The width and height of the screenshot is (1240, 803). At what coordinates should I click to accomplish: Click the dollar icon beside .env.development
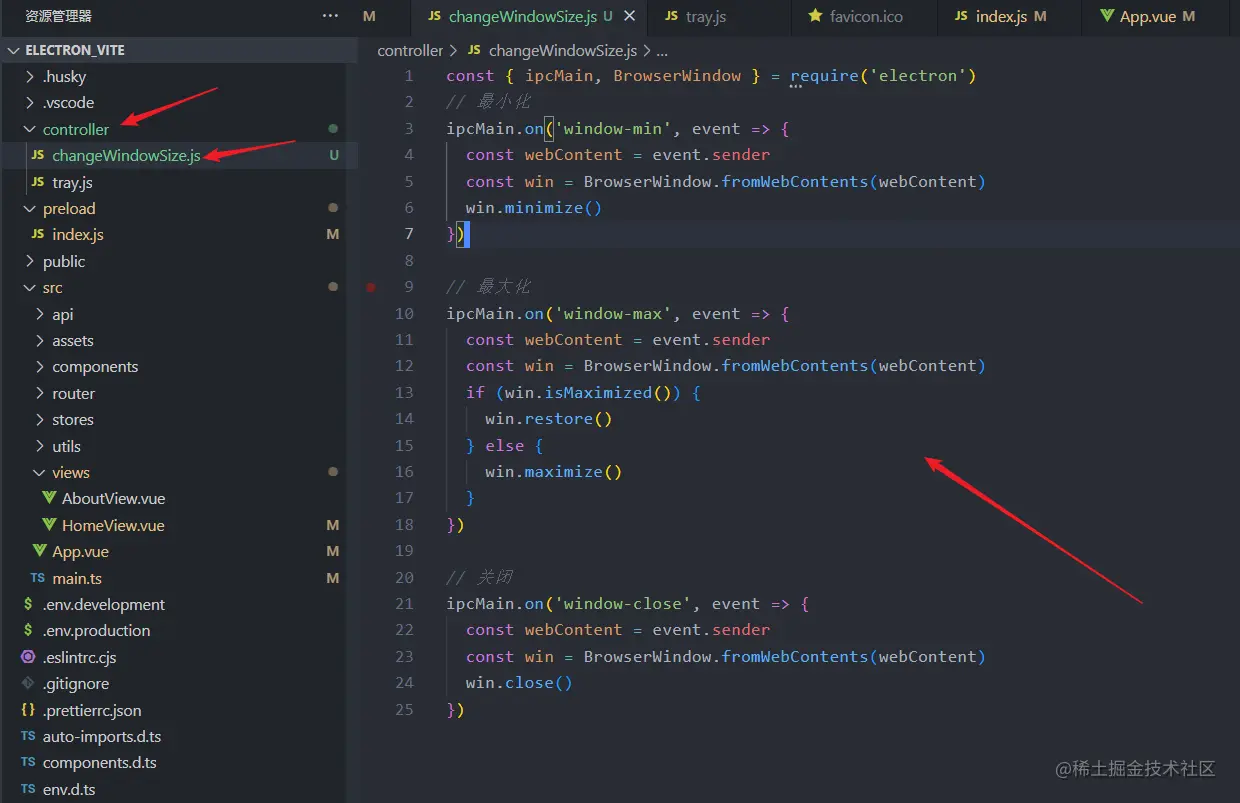[x=28, y=604]
